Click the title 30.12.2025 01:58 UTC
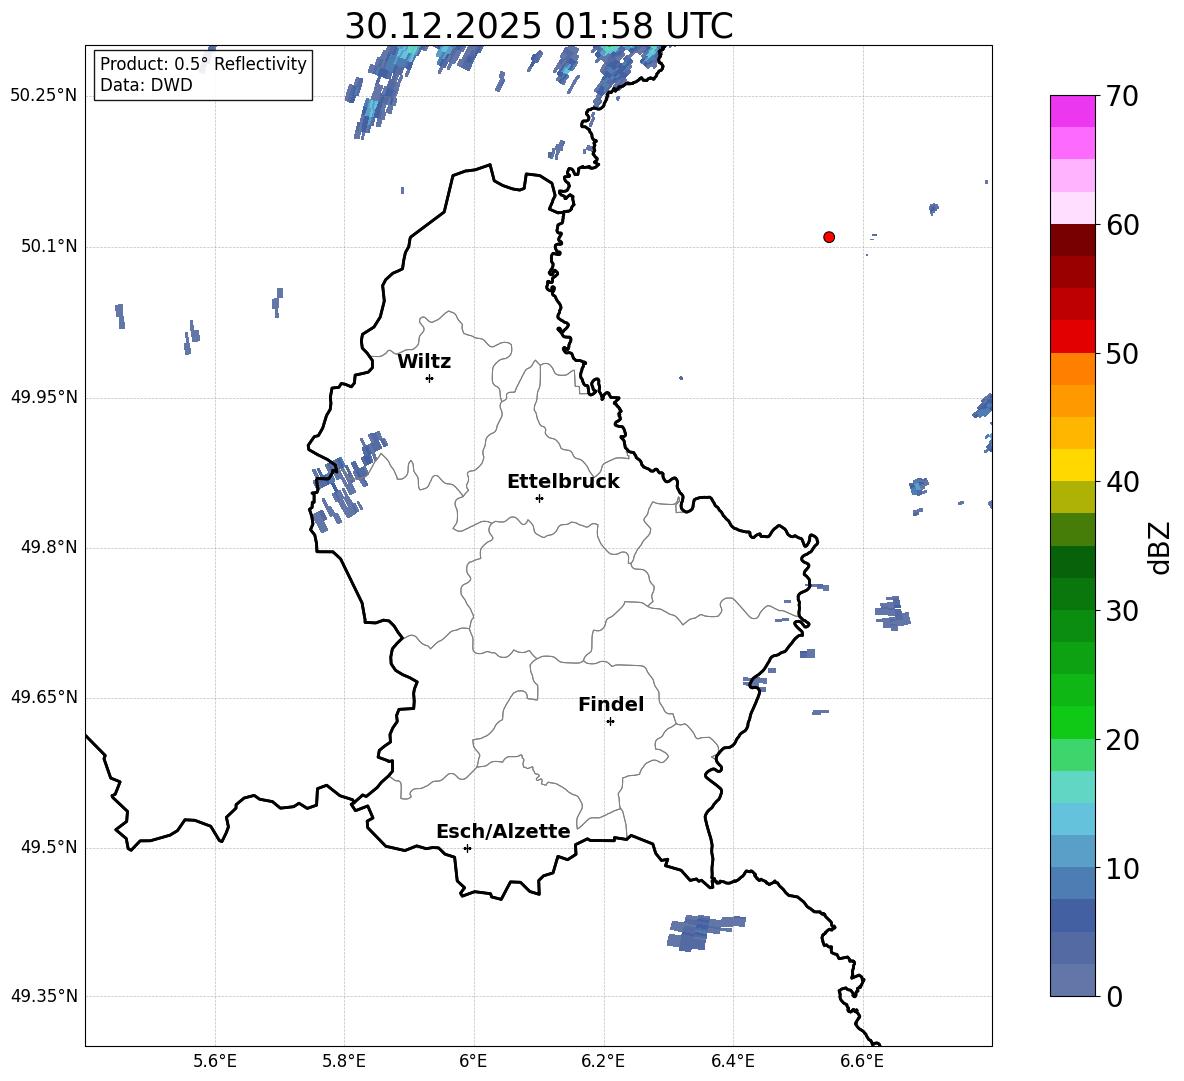Image resolution: width=1184 pixels, height=1081 pixels. click(538, 26)
